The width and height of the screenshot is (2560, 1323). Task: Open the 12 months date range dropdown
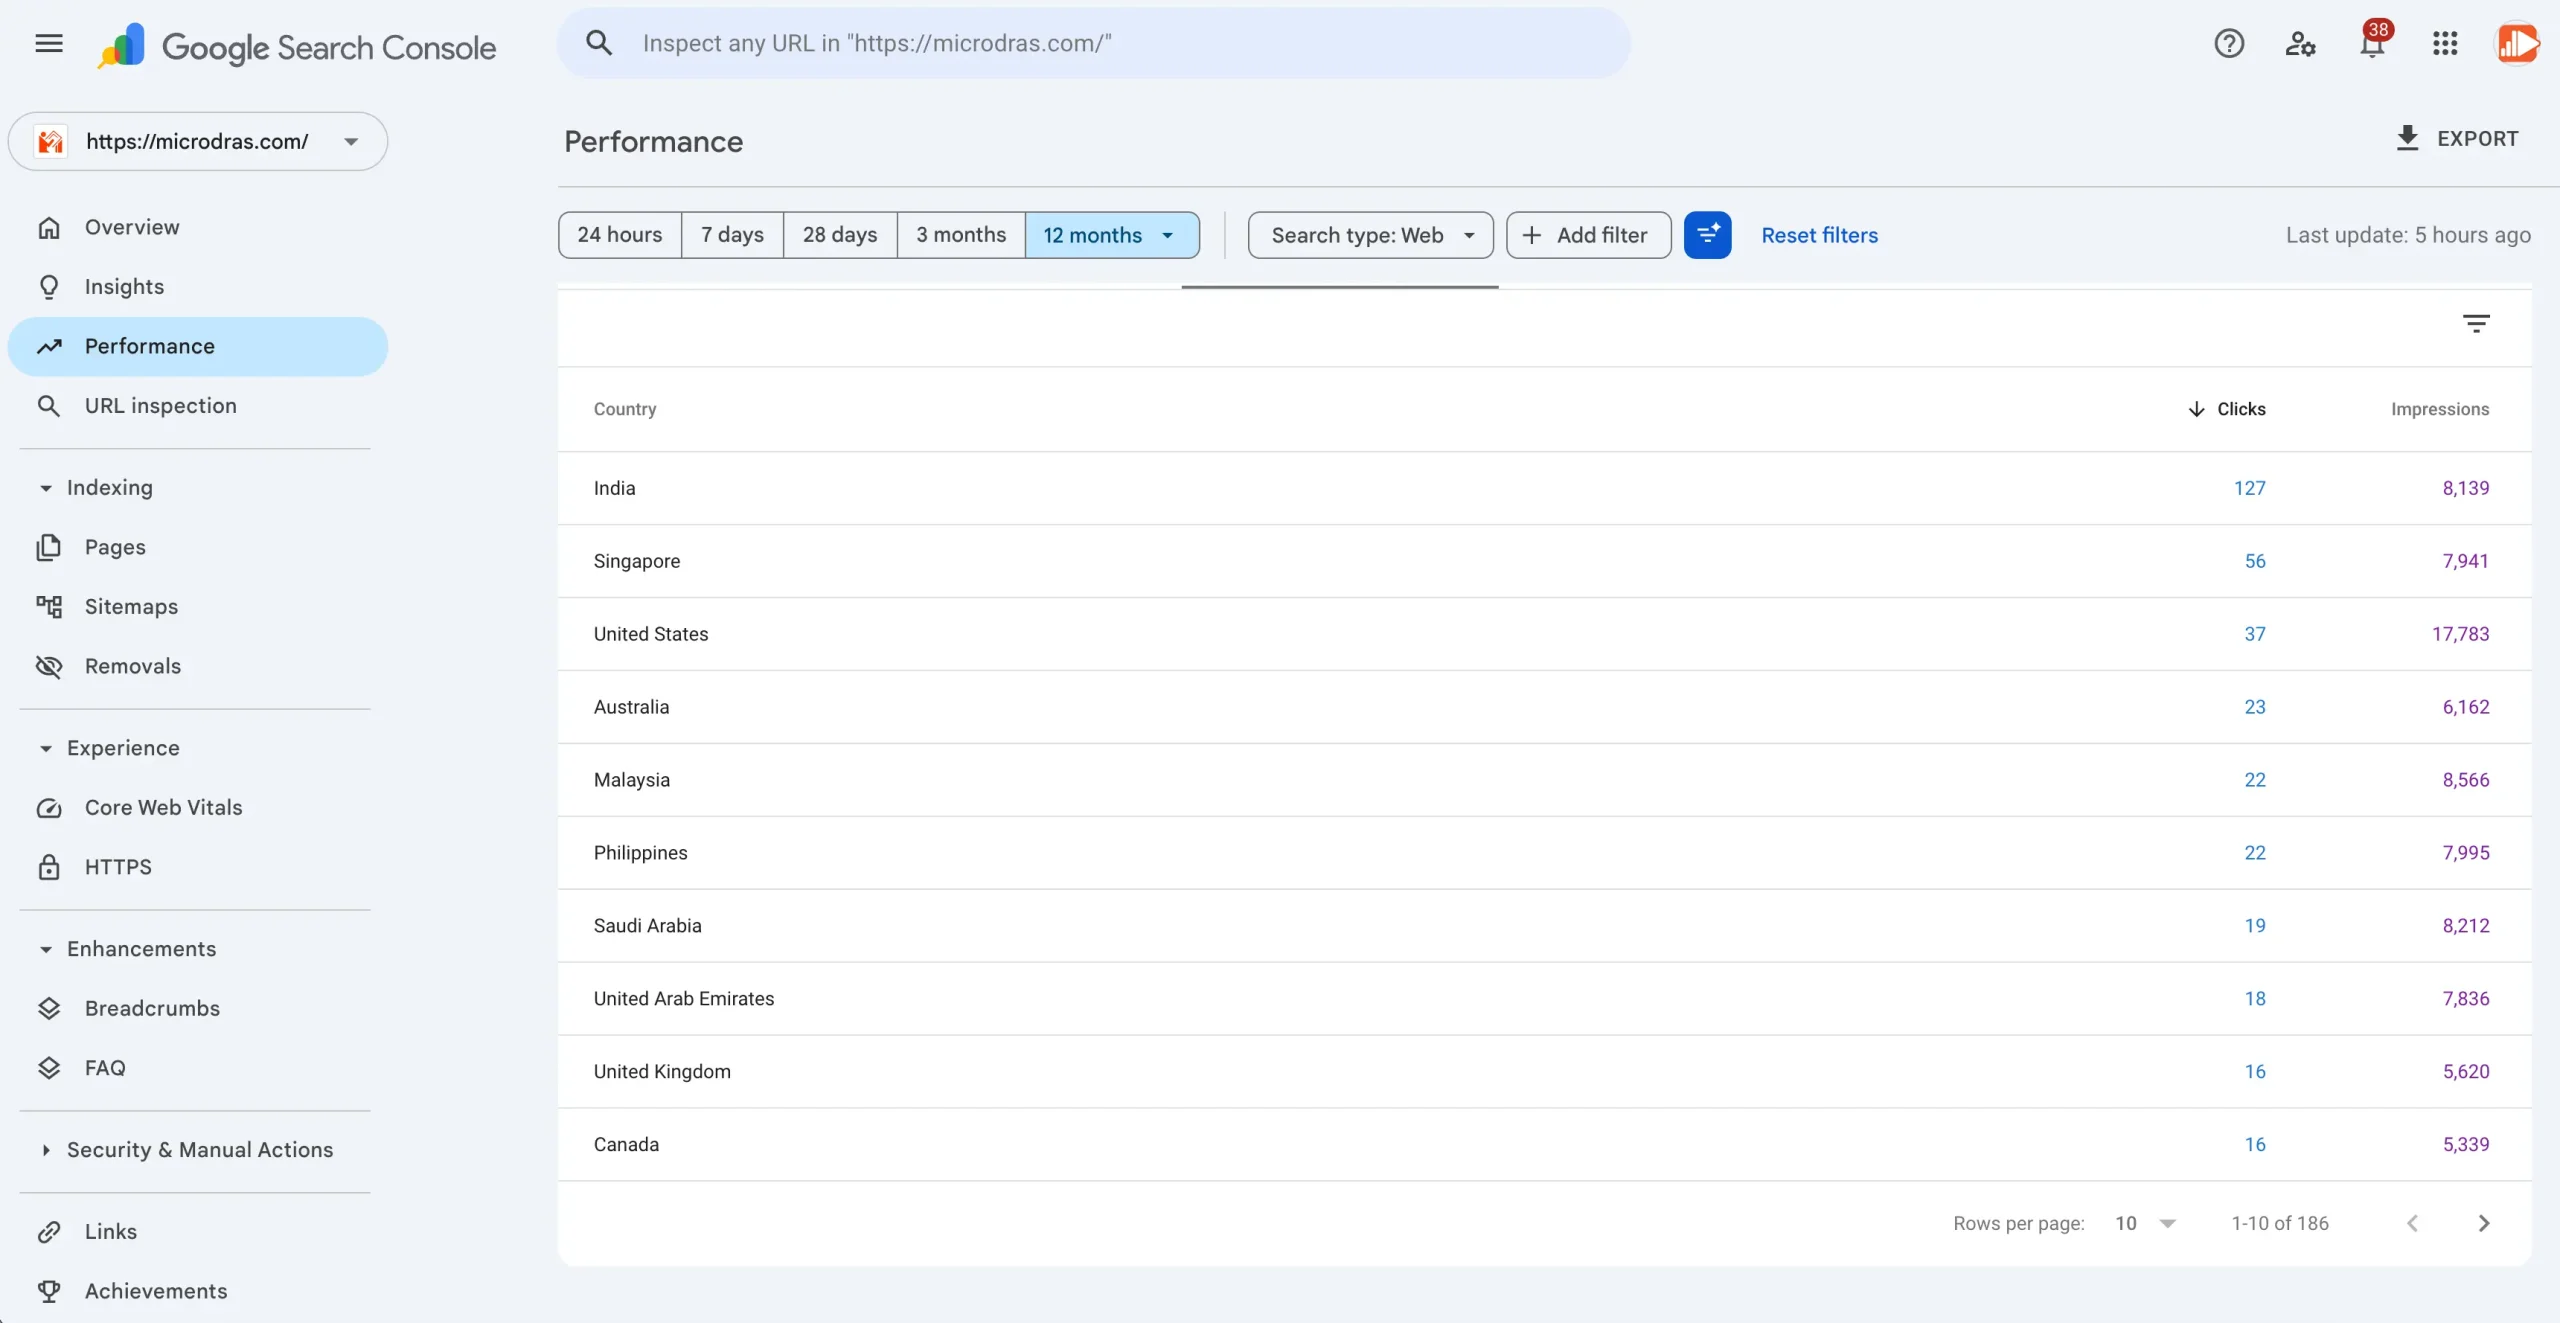(x=1112, y=235)
